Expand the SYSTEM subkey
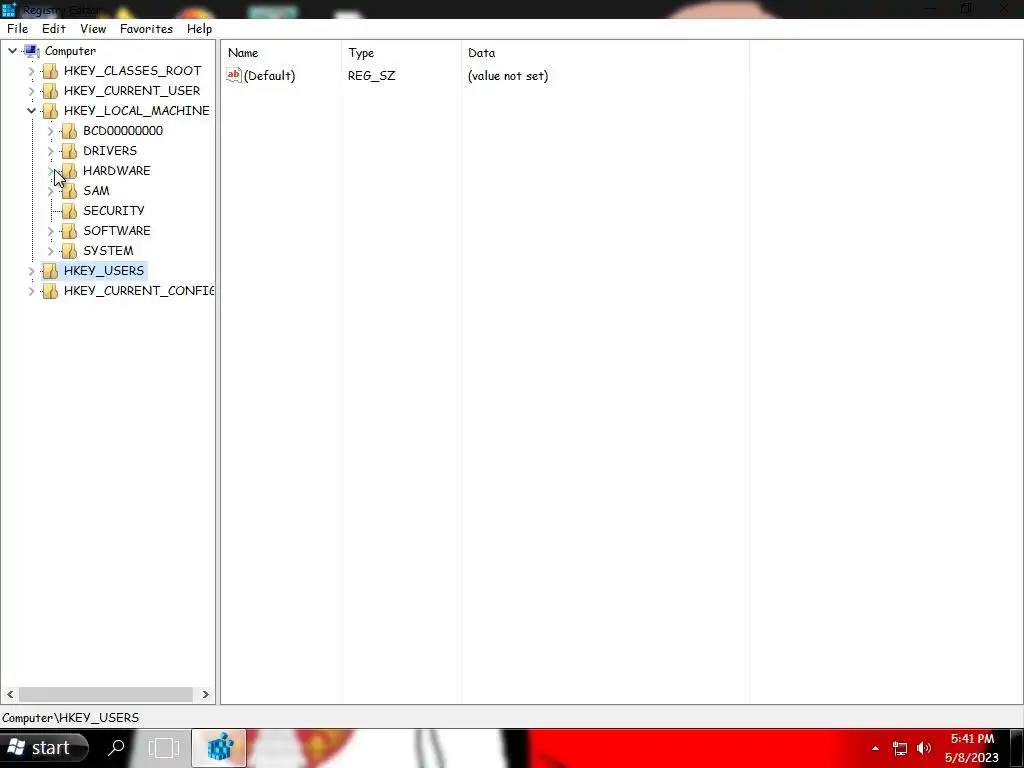 (x=50, y=251)
